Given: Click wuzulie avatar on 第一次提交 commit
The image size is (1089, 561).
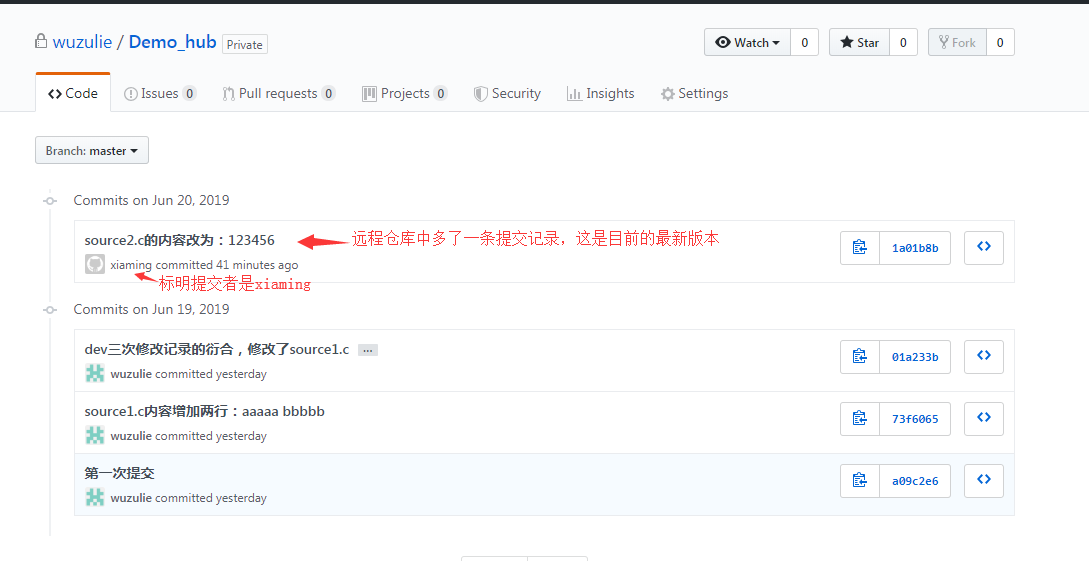Looking at the screenshot, I should 94,497.
